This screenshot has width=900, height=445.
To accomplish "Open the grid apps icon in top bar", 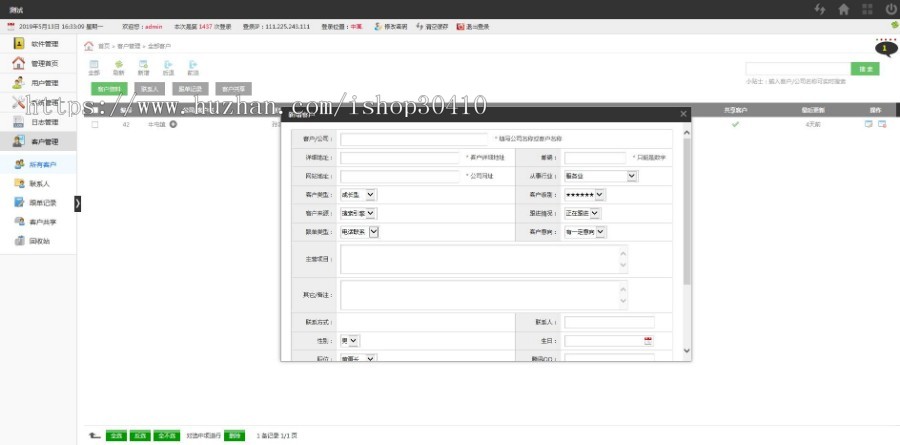I will [867, 9].
